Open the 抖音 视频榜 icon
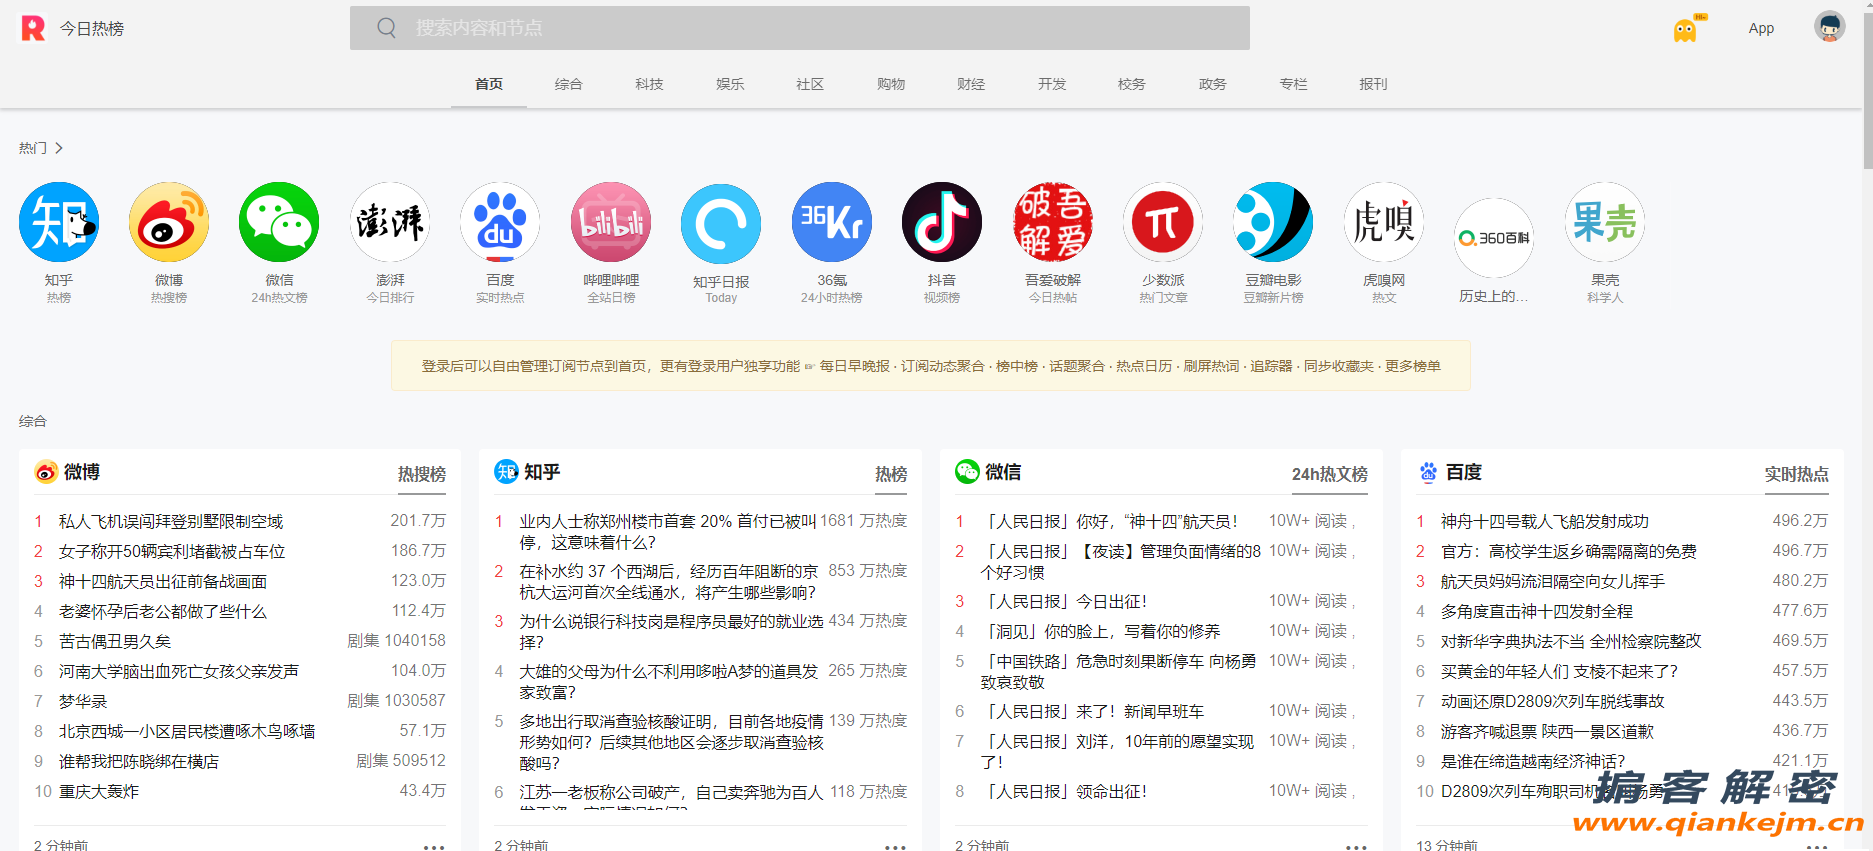This screenshot has height=851, width=1873. [942, 222]
